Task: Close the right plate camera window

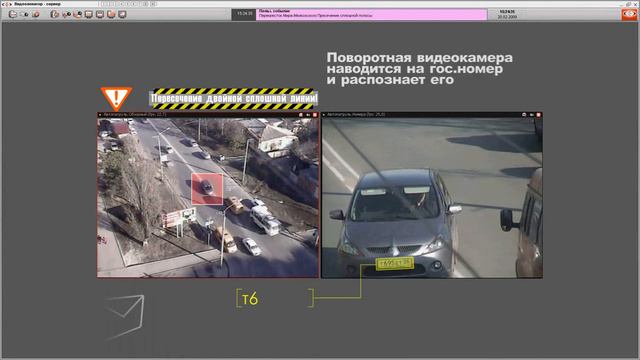Action: point(538,115)
